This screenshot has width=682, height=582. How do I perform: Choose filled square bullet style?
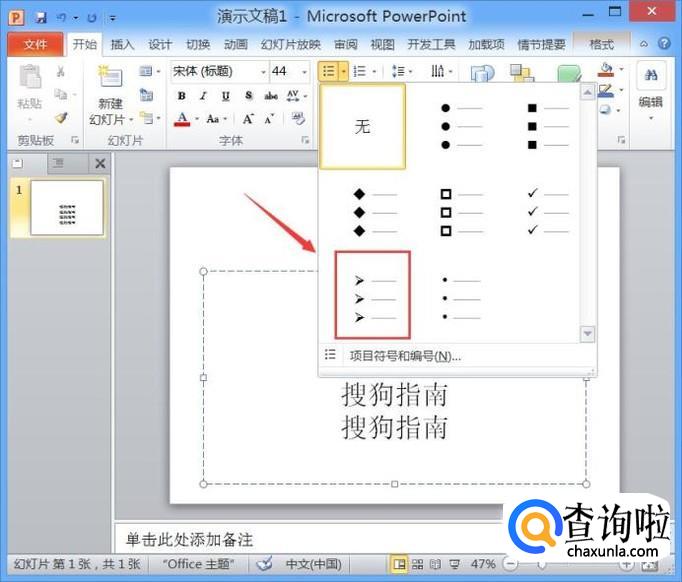pos(548,126)
